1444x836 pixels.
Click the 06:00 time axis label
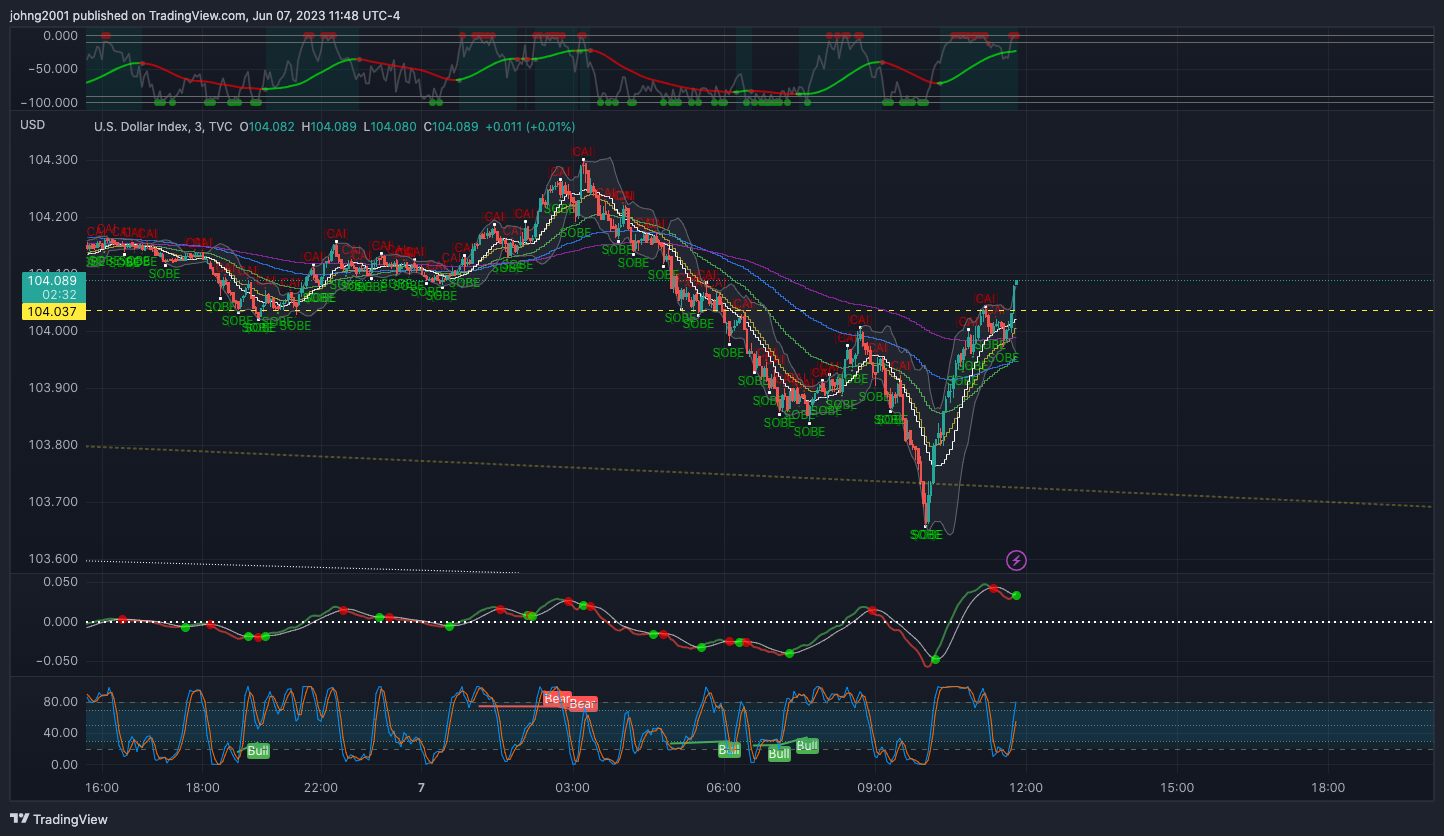click(x=723, y=788)
